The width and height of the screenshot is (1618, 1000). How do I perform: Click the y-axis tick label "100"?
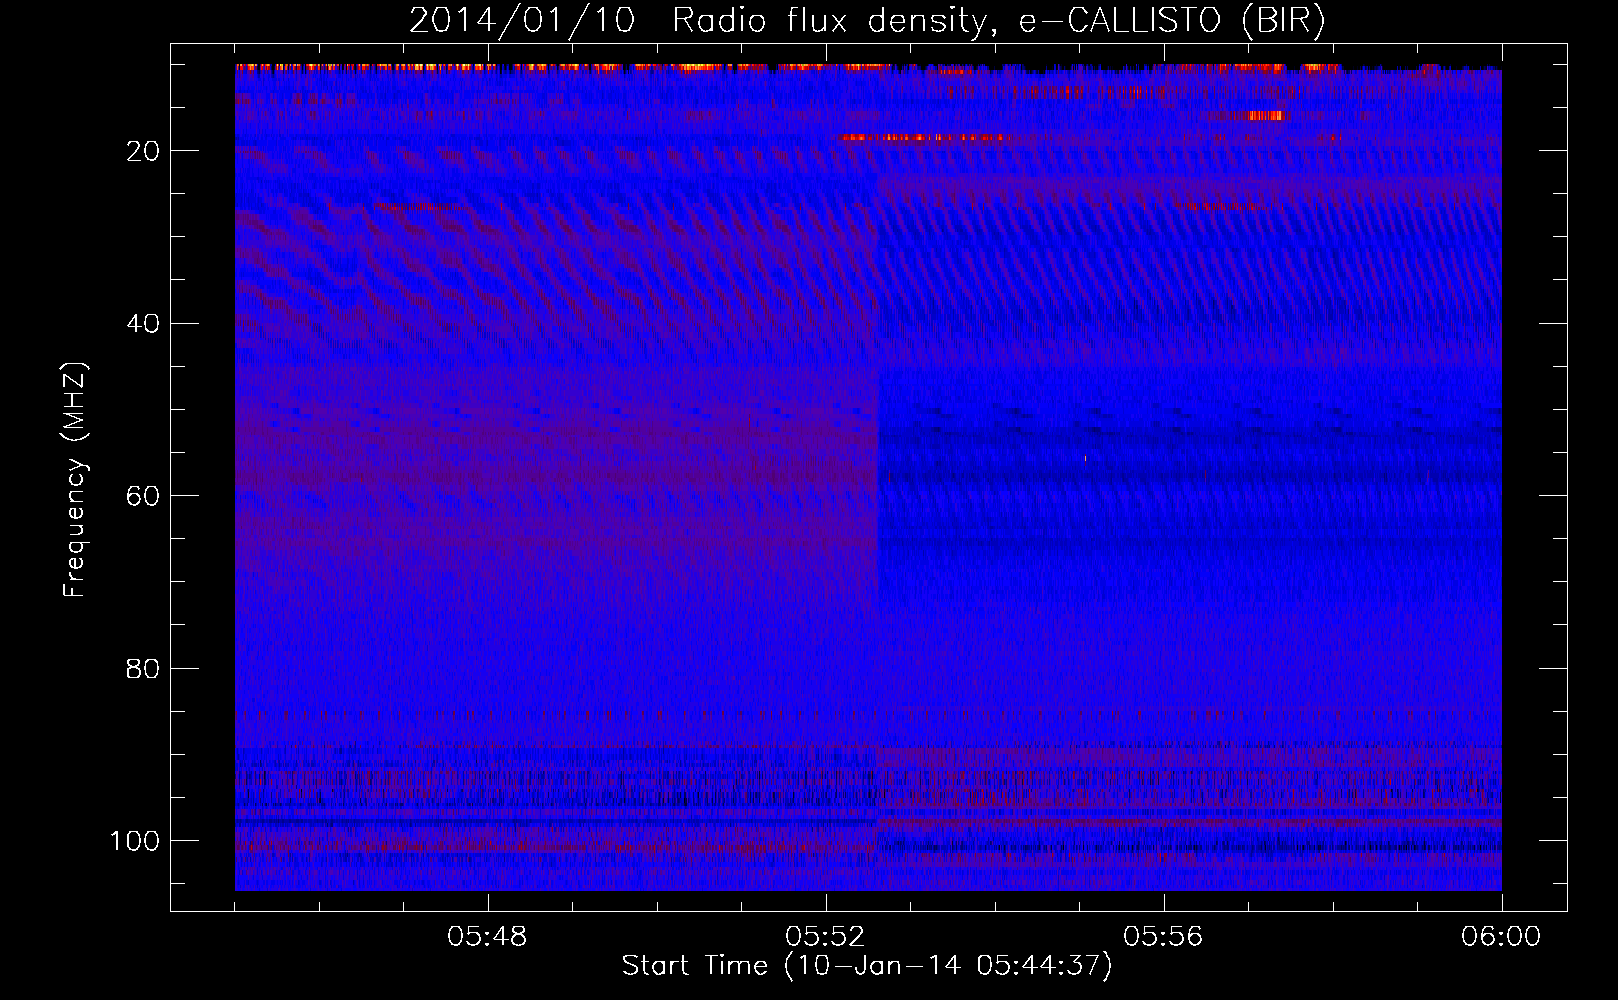point(134,841)
